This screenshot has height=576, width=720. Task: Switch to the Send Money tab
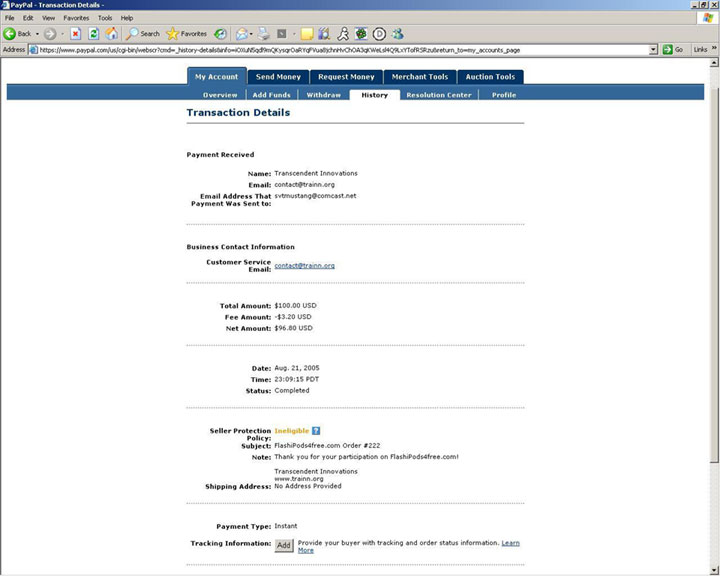(278, 77)
